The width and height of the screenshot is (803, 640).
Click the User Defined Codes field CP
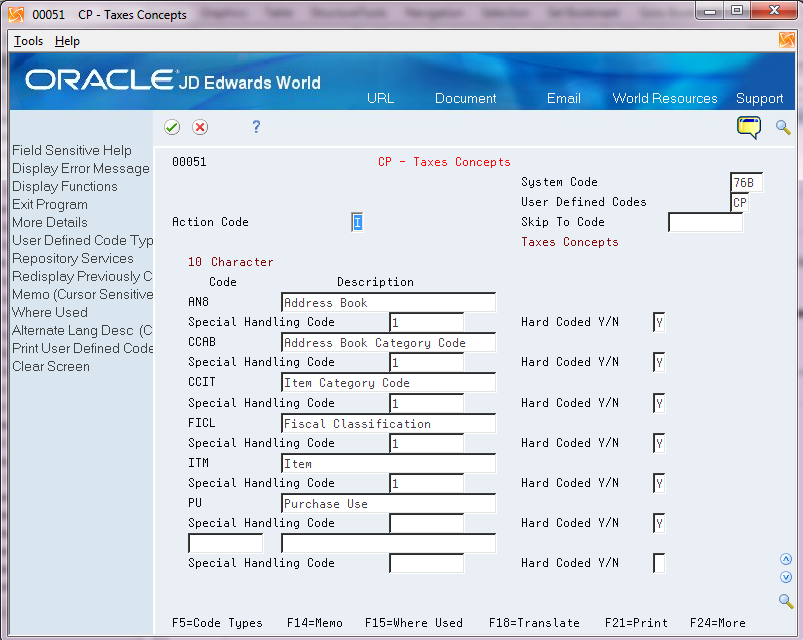739,202
